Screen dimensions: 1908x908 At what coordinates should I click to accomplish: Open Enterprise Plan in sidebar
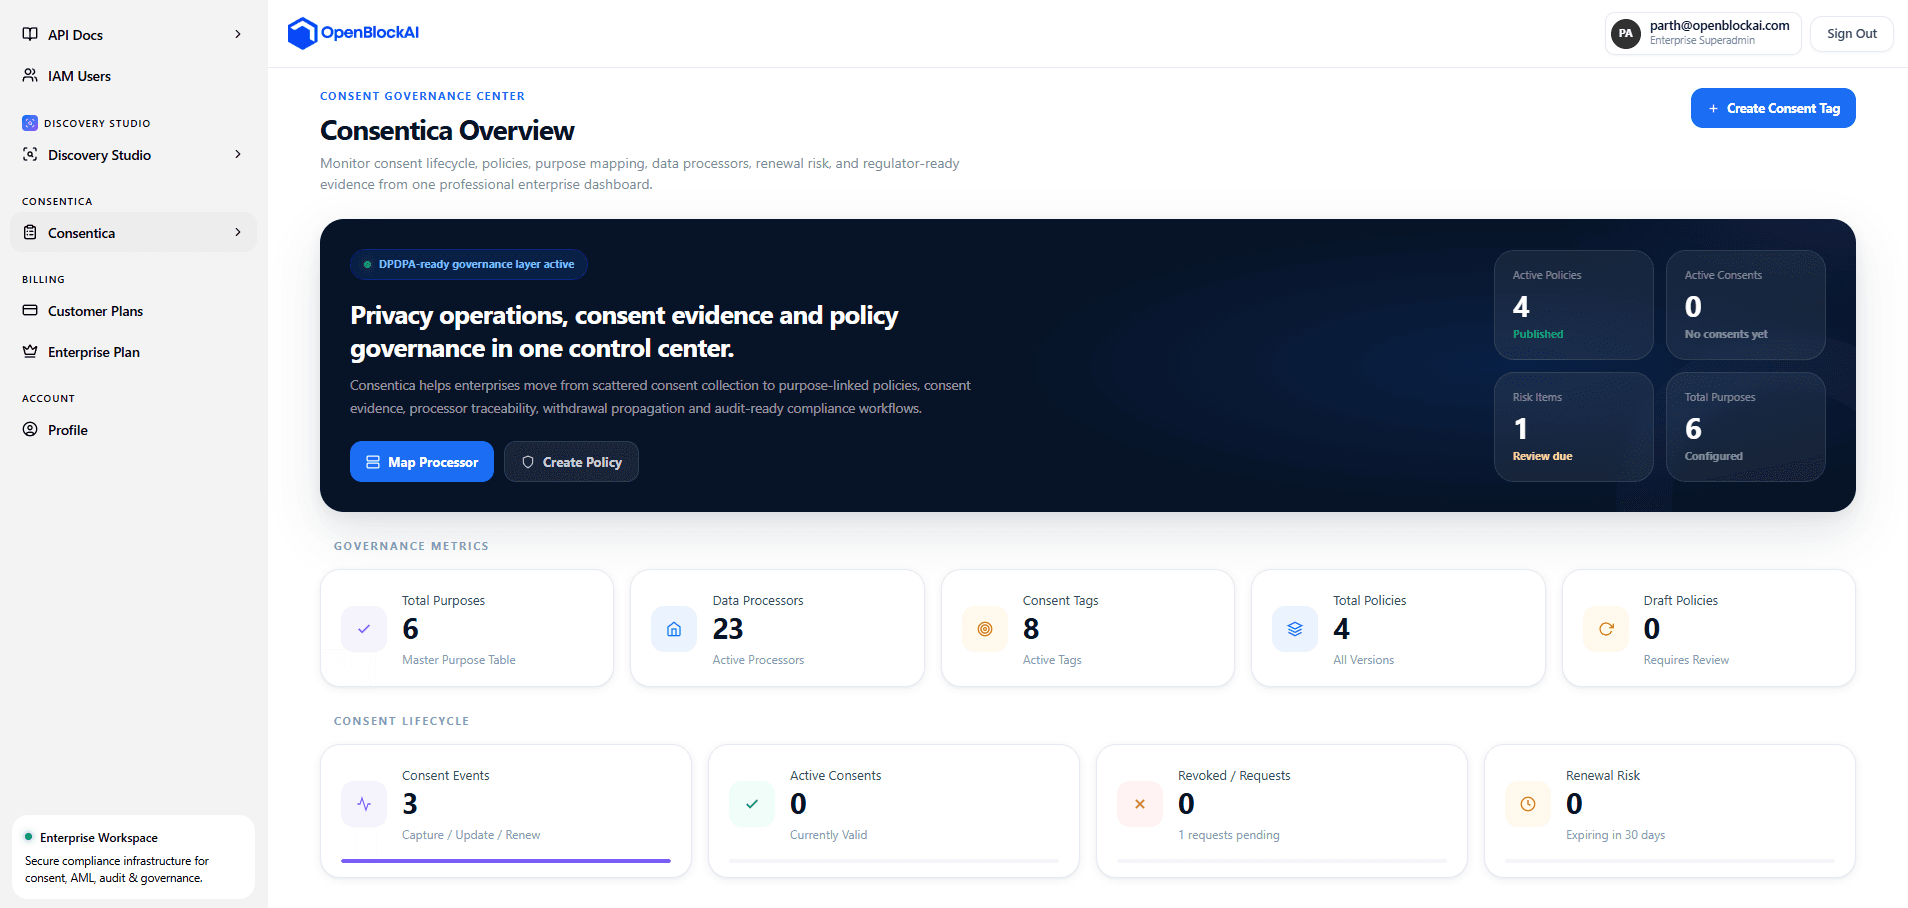(133, 351)
